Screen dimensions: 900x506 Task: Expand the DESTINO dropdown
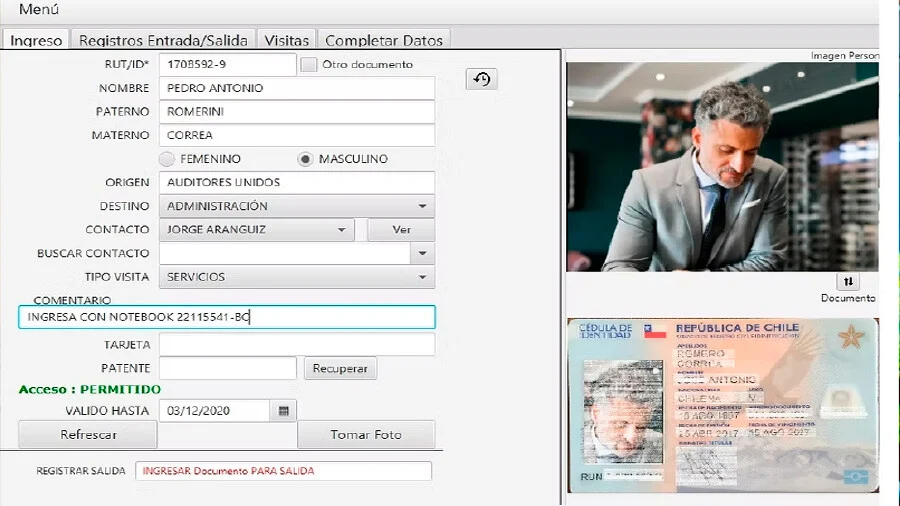click(423, 207)
